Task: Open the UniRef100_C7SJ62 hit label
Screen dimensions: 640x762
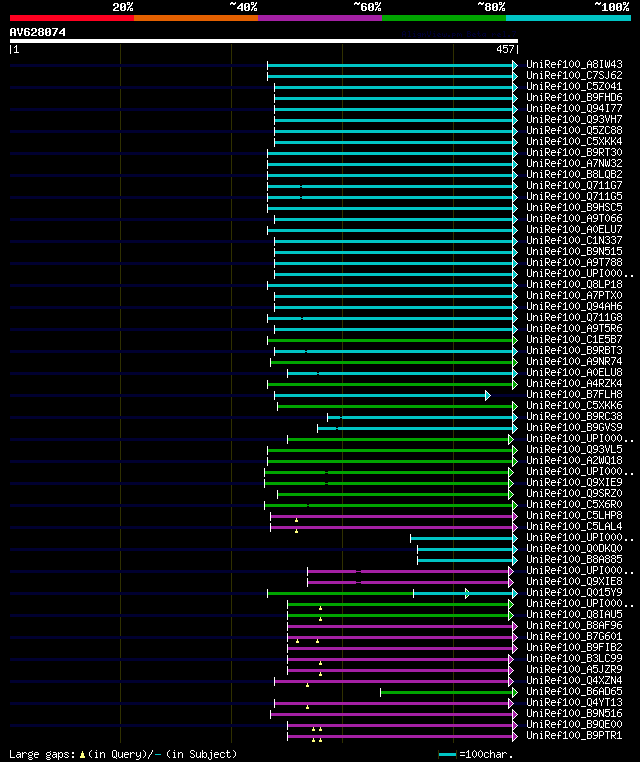Action: pyautogui.click(x=574, y=75)
